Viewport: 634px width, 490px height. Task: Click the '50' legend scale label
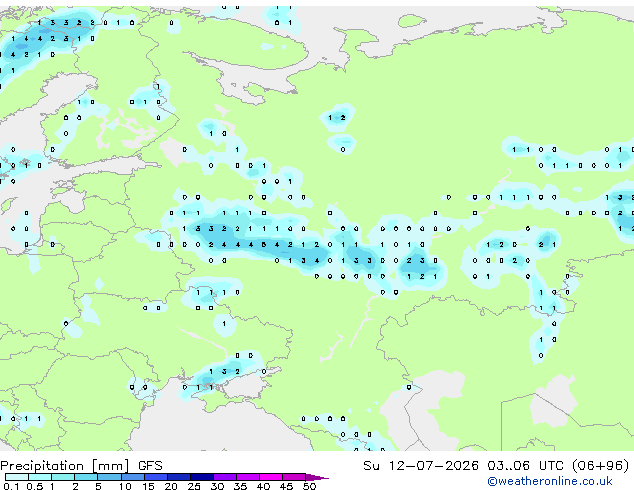(x=309, y=486)
